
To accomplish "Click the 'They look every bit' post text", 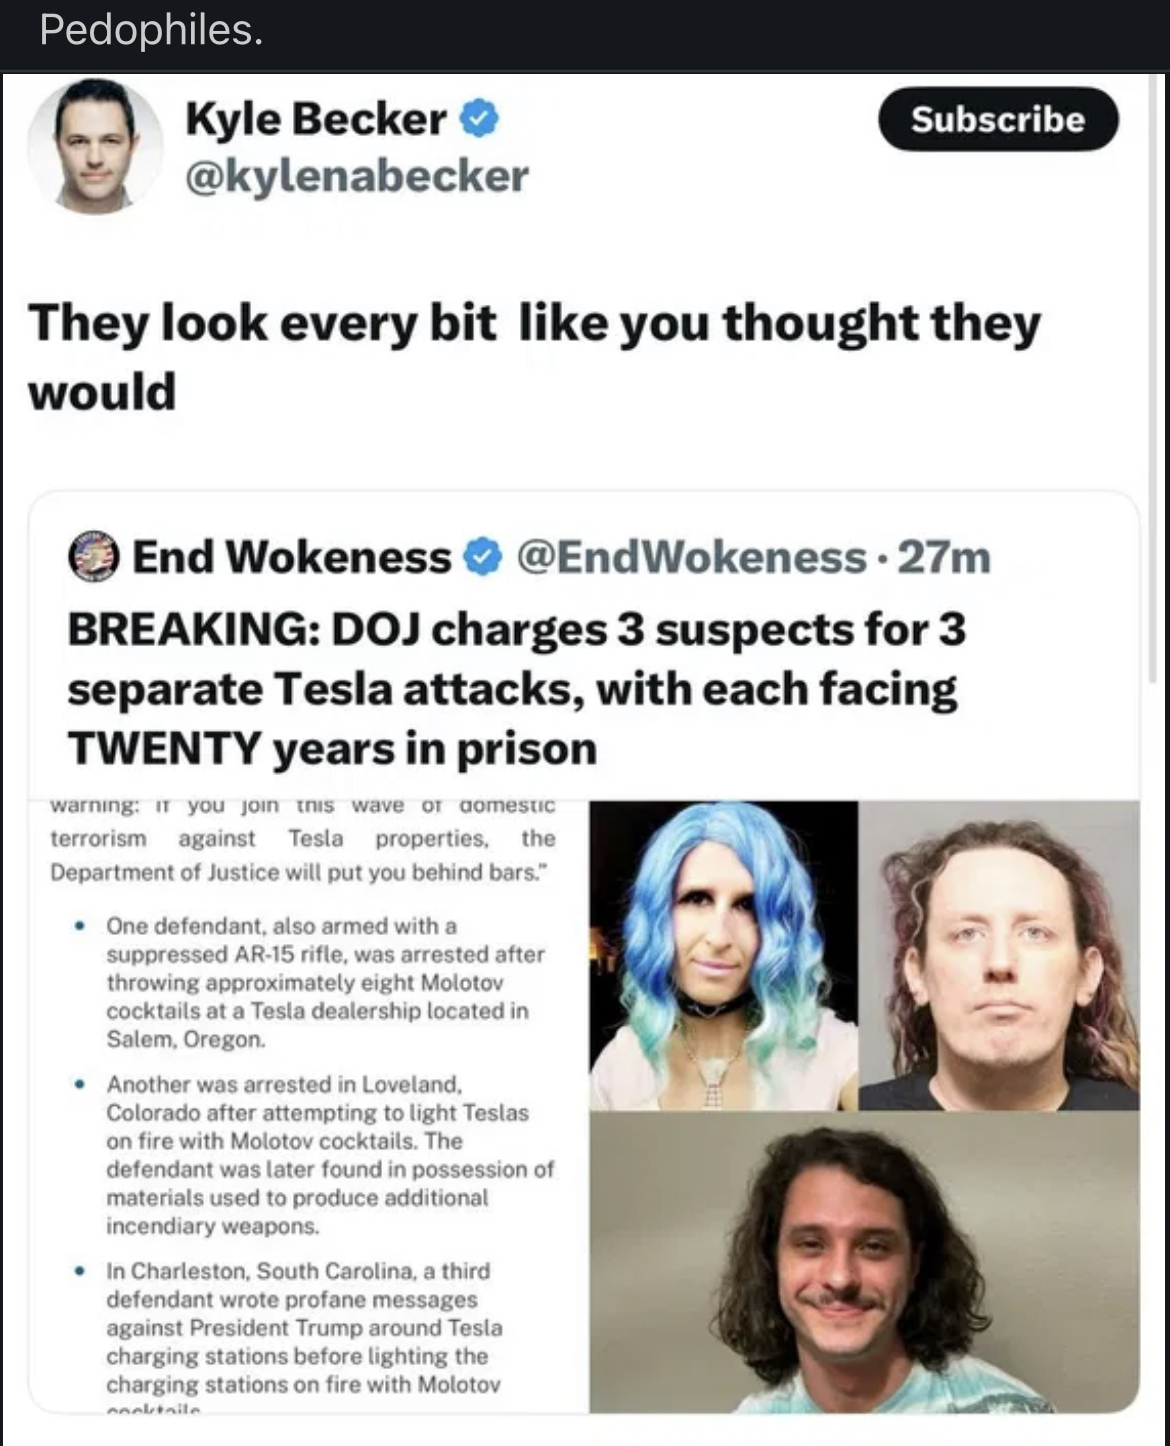I will (534, 356).
